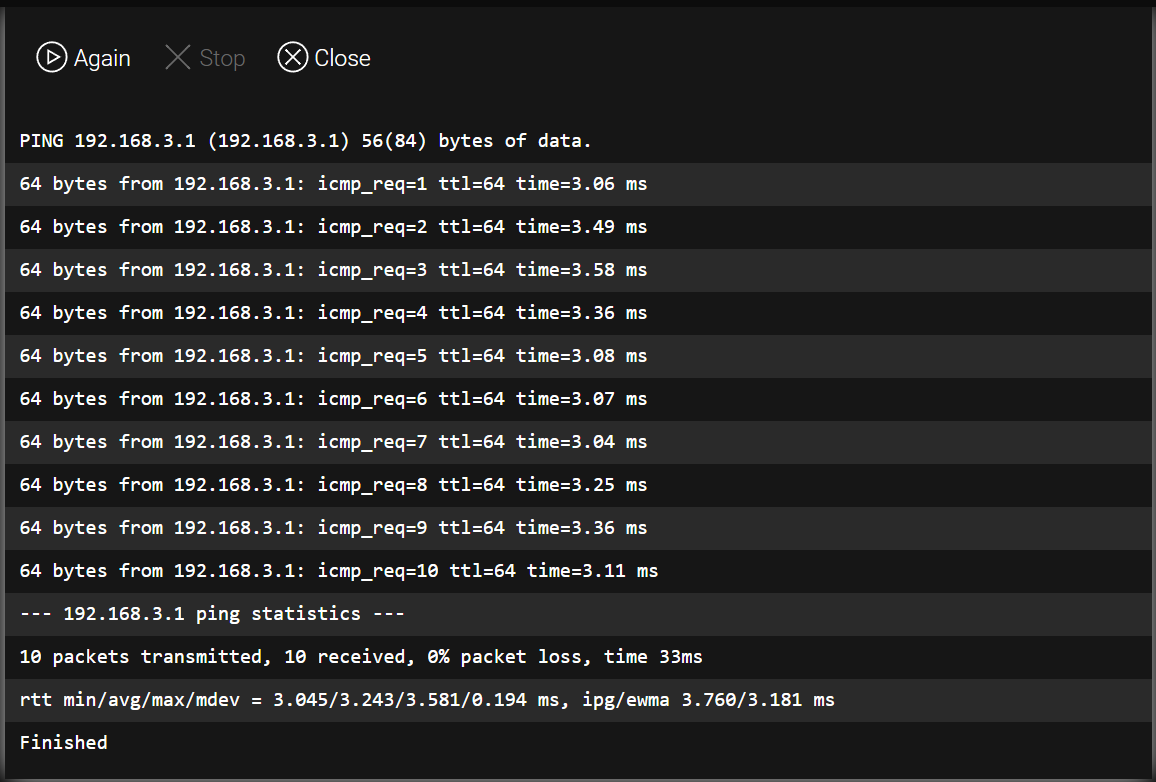Click the X icon beside Stop

[x=178, y=57]
